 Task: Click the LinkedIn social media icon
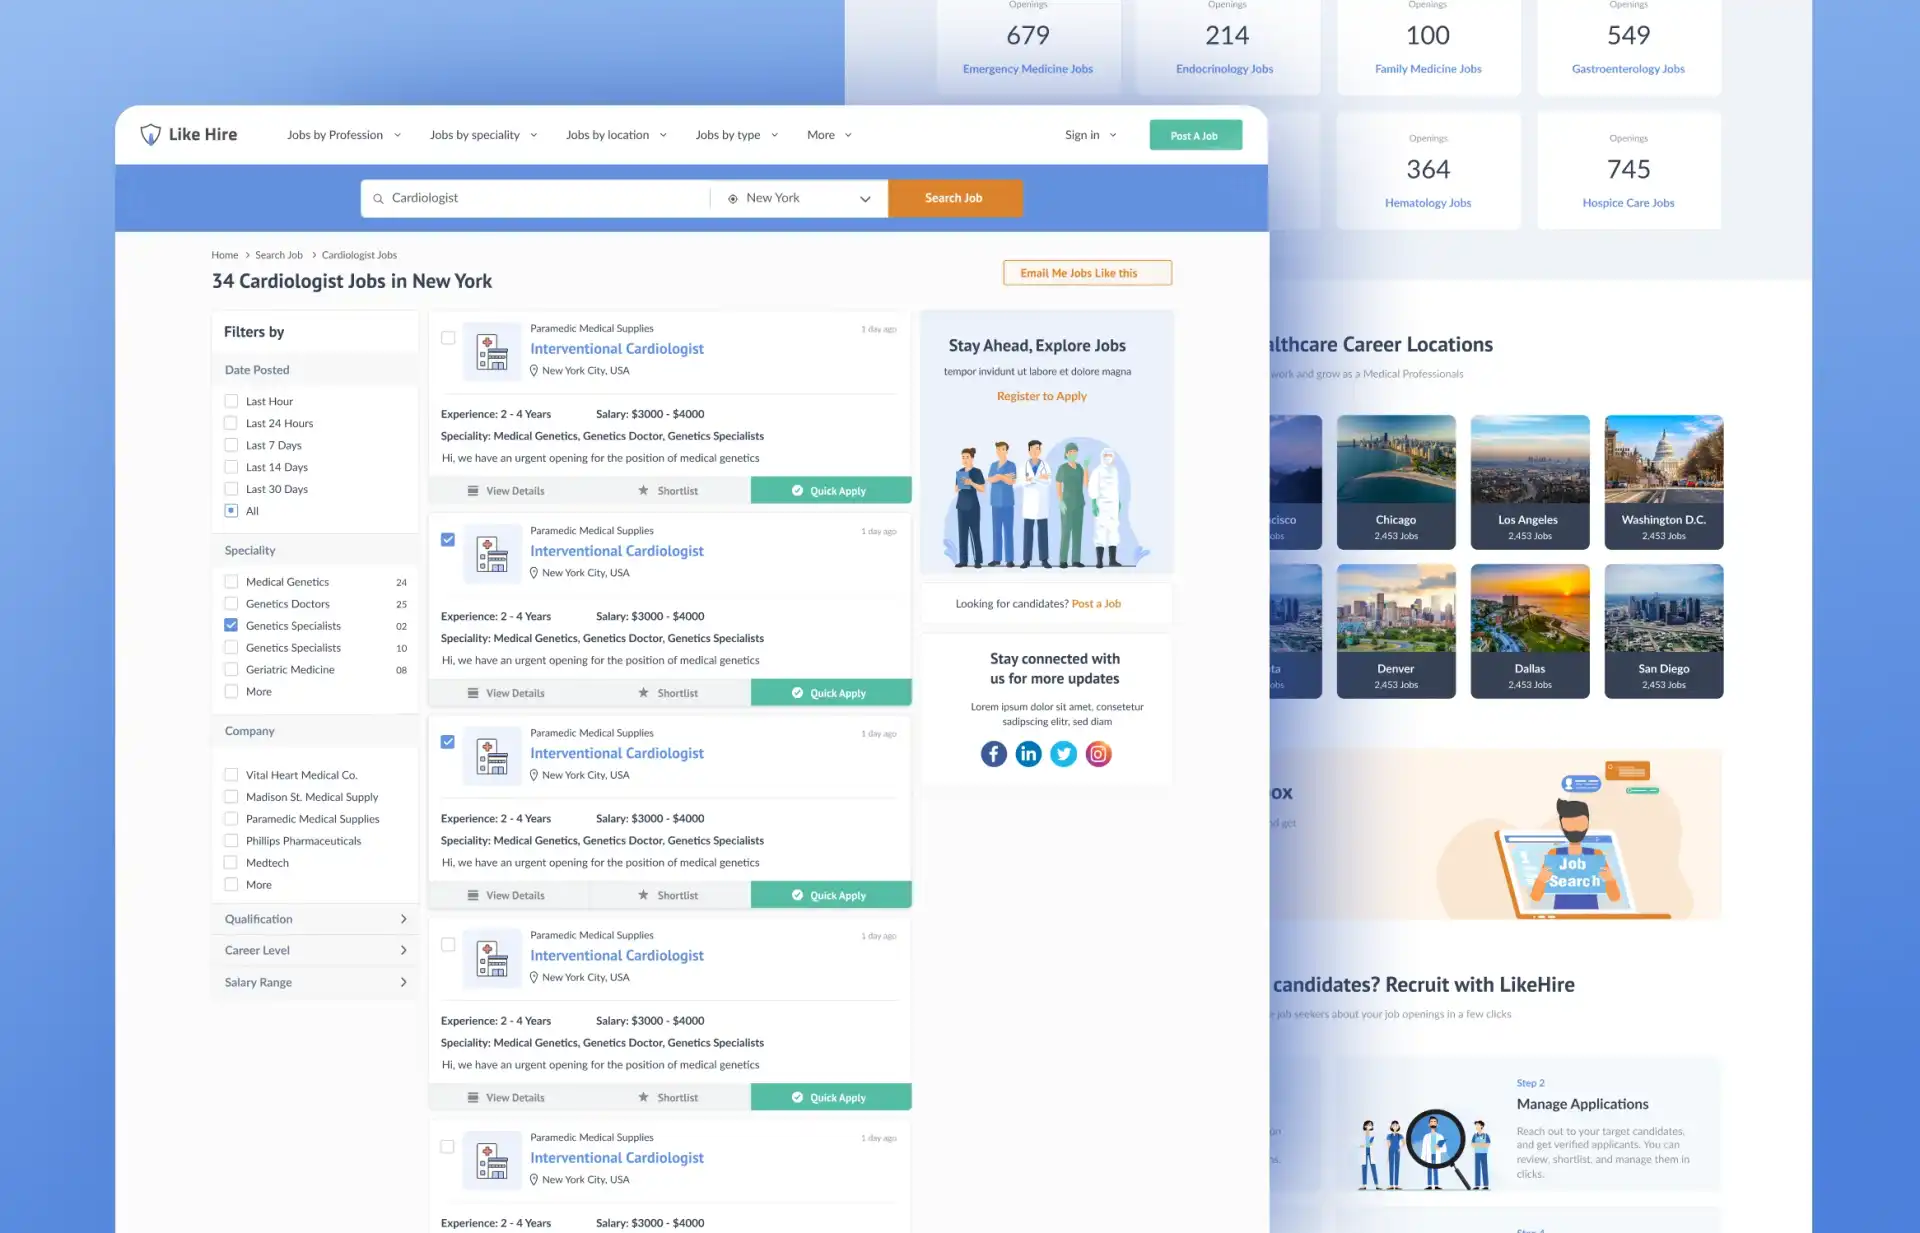point(1027,753)
